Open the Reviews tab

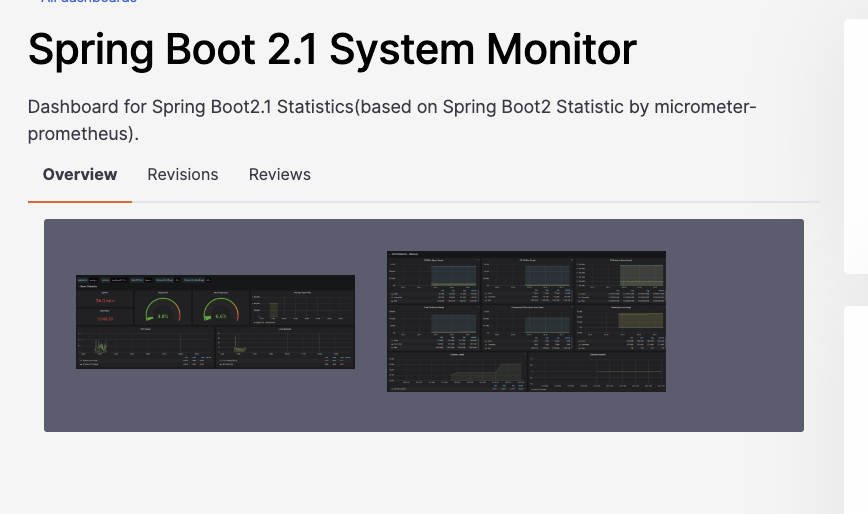pyautogui.click(x=280, y=175)
